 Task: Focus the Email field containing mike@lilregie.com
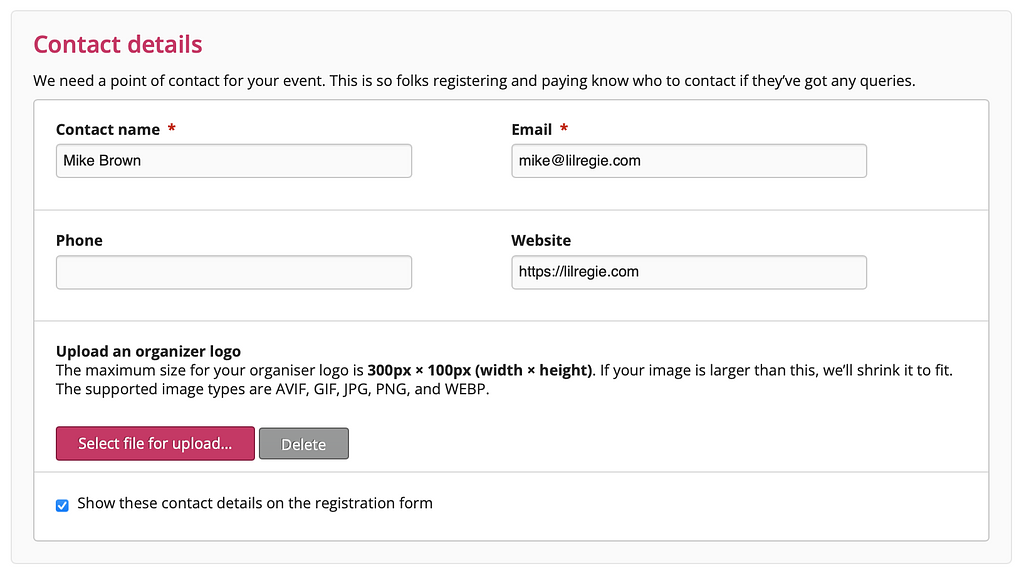pos(688,161)
